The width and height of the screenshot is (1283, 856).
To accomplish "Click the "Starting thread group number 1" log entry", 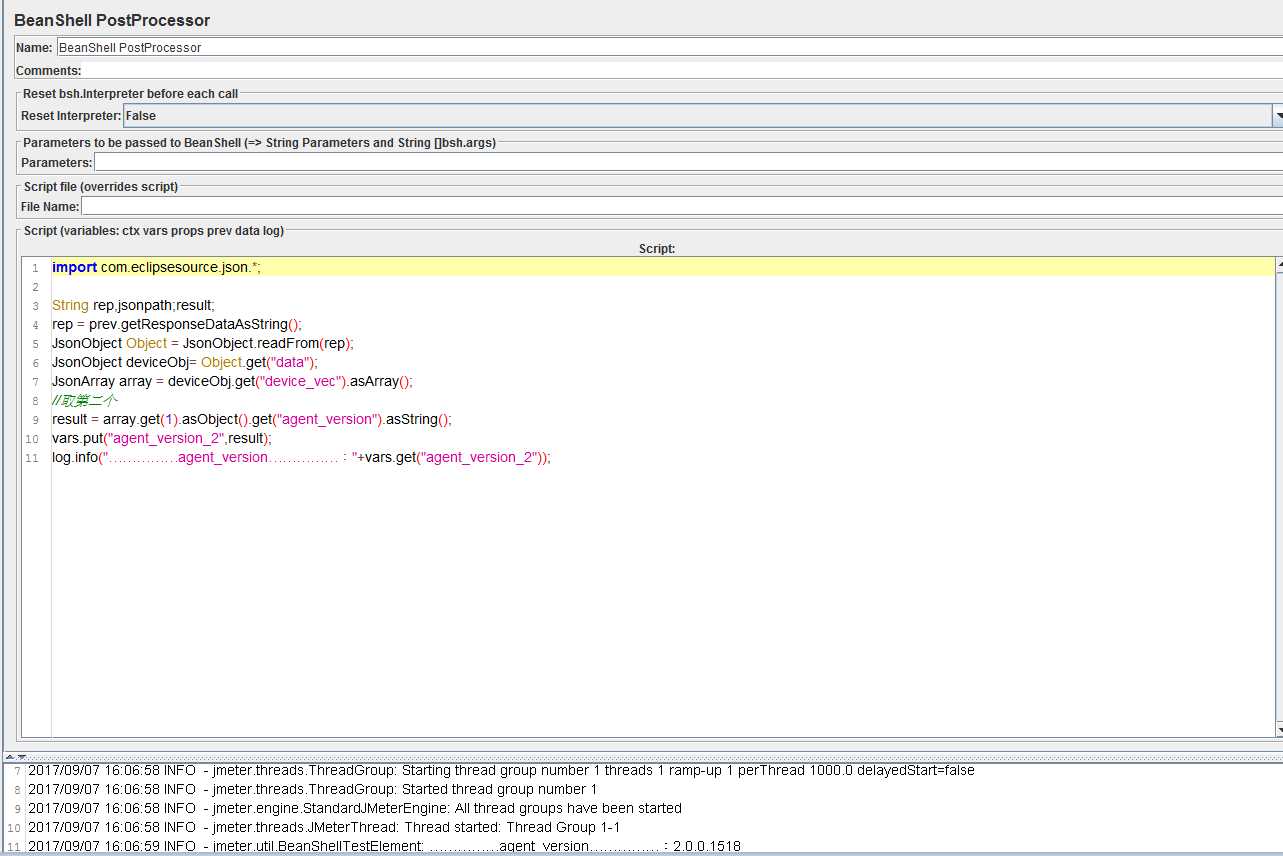I will tap(501, 770).
